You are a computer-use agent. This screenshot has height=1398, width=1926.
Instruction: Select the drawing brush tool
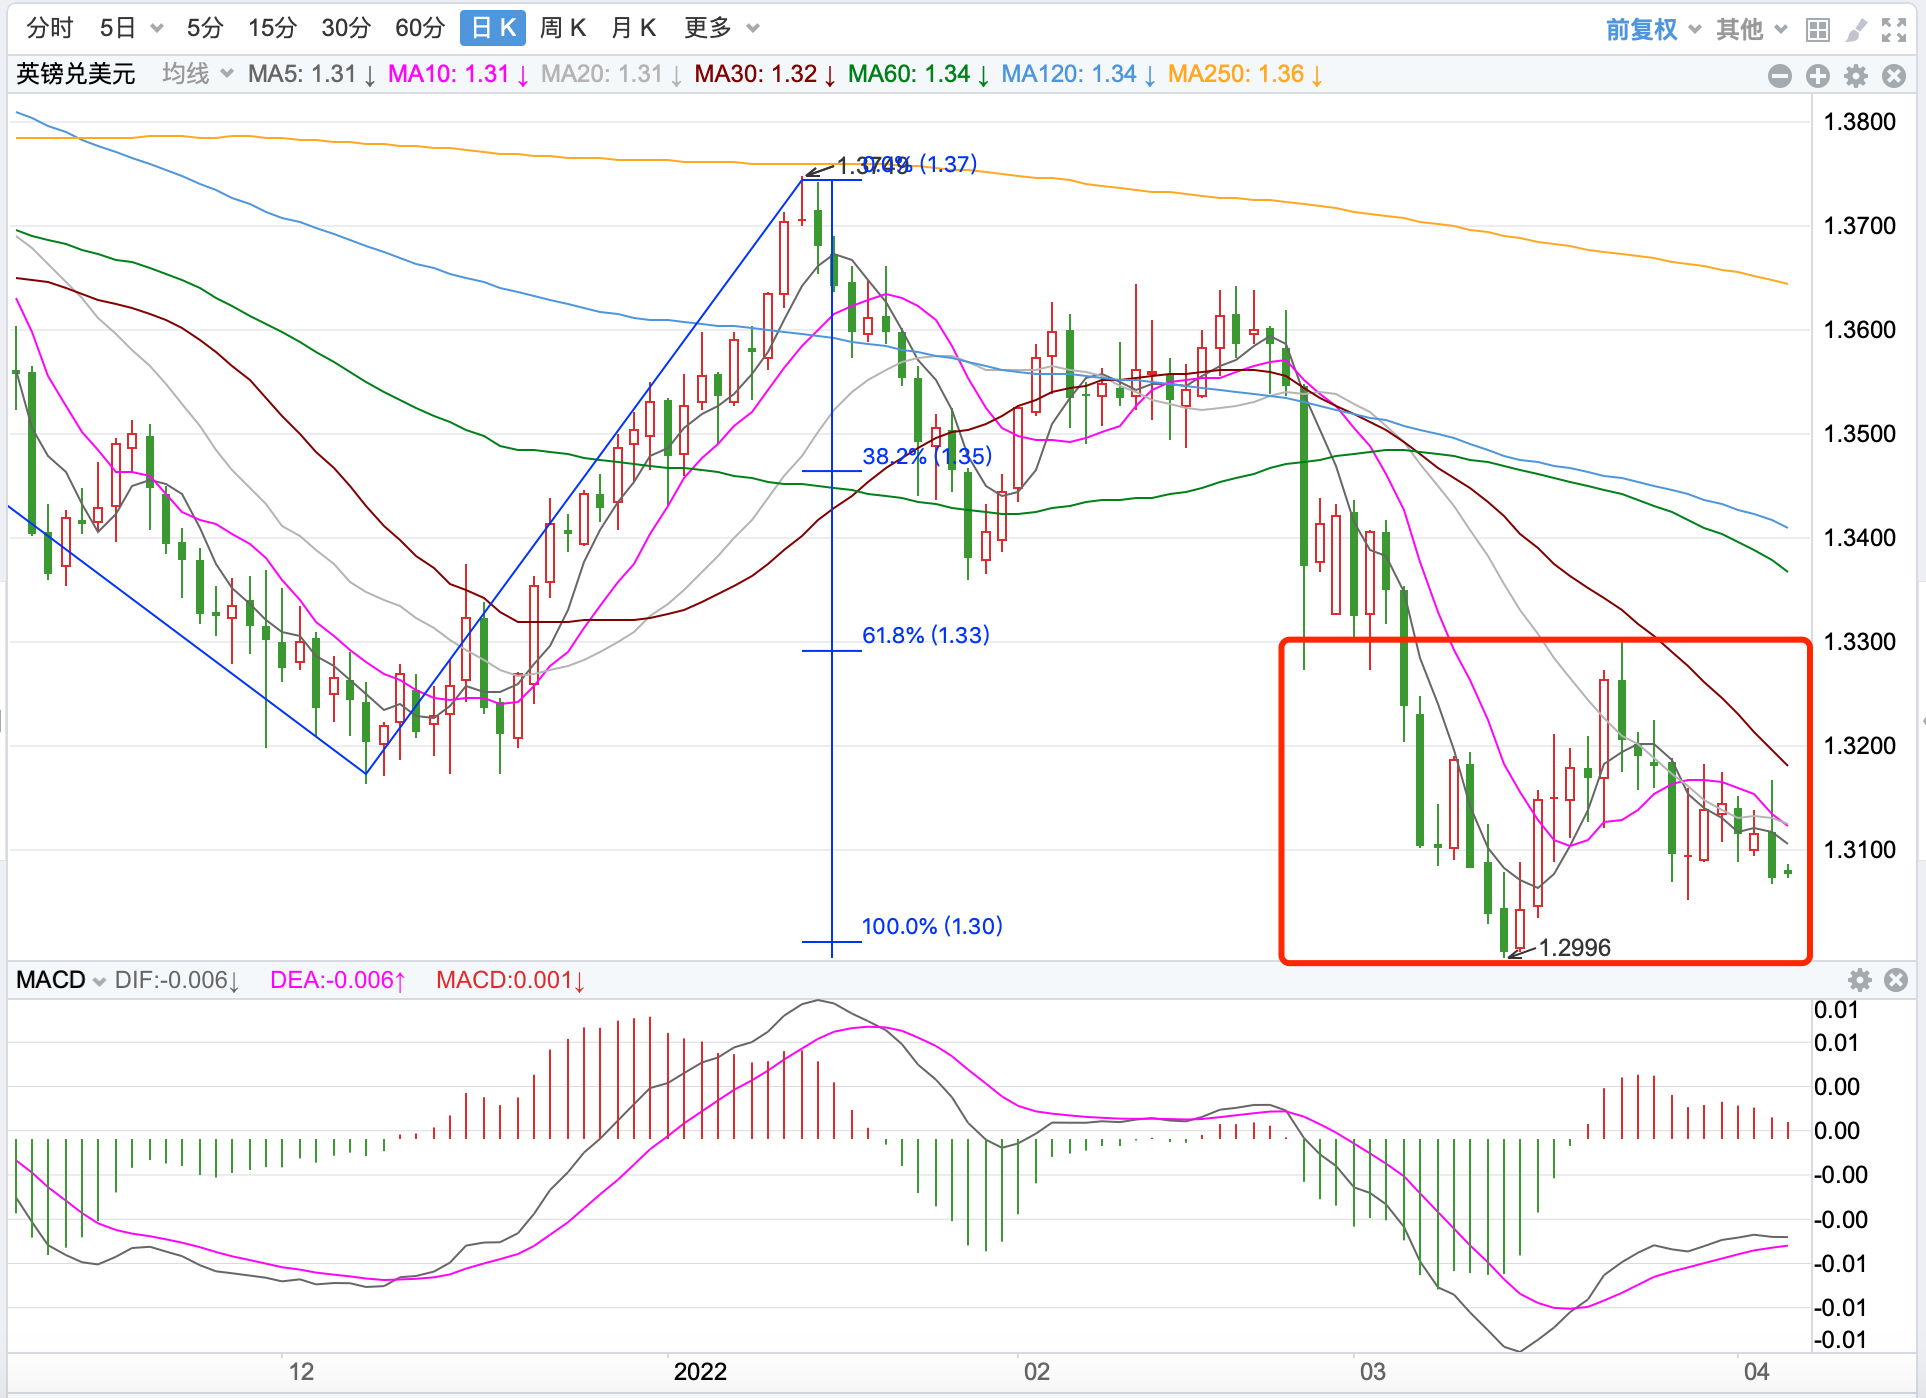coord(1856,30)
